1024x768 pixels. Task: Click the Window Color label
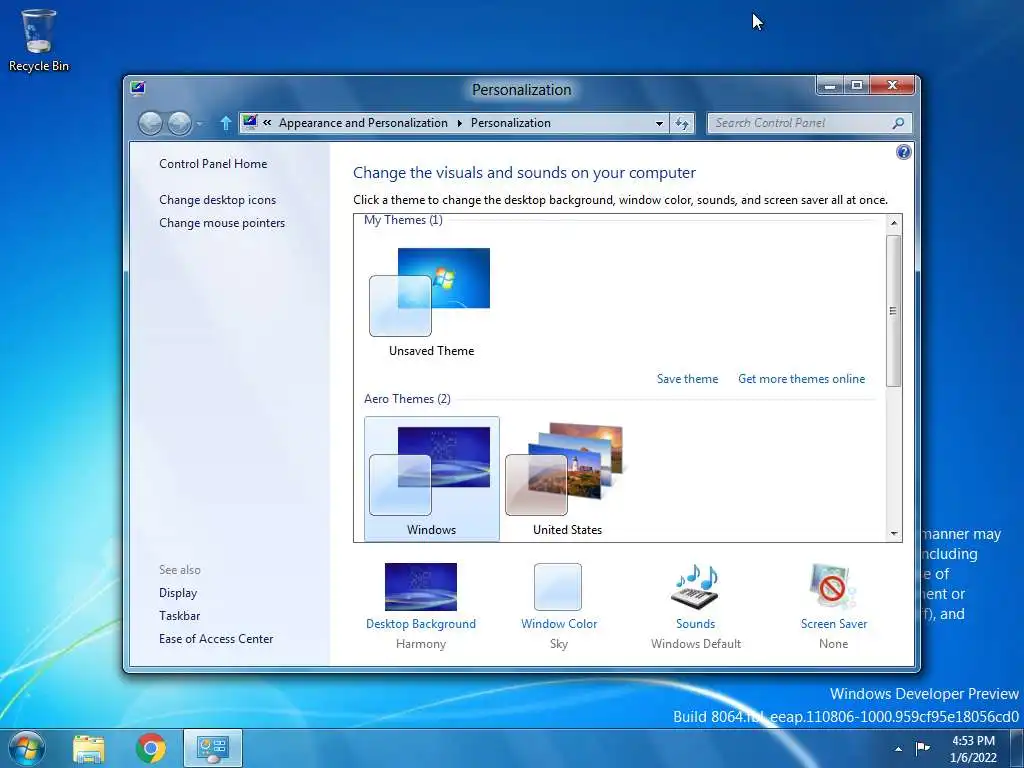(559, 624)
